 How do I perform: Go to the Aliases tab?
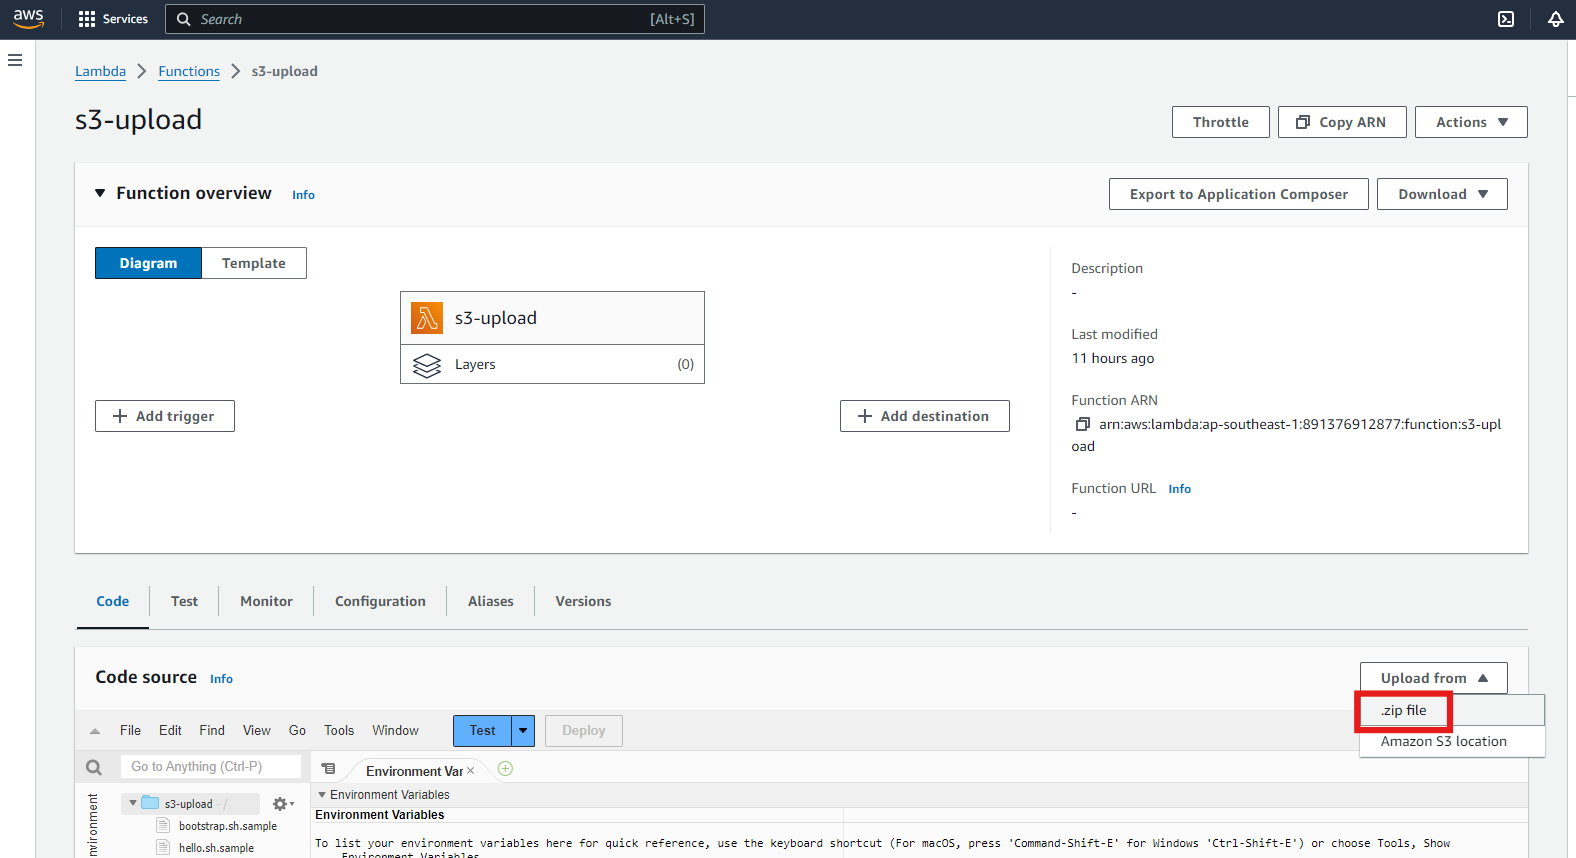[x=491, y=601]
